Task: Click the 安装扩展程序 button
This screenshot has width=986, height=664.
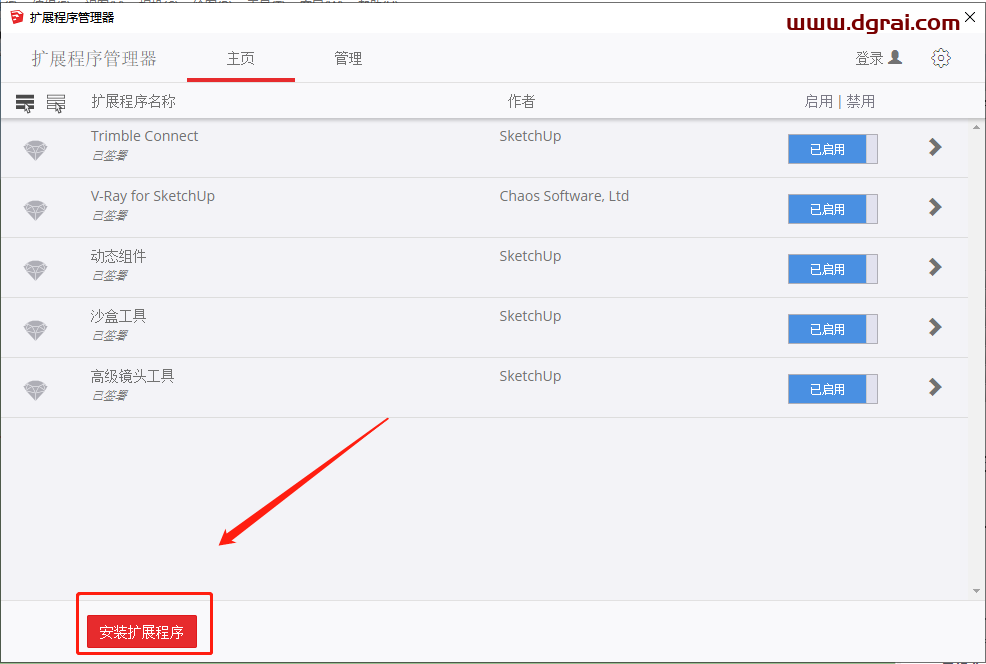Action: [141, 631]
